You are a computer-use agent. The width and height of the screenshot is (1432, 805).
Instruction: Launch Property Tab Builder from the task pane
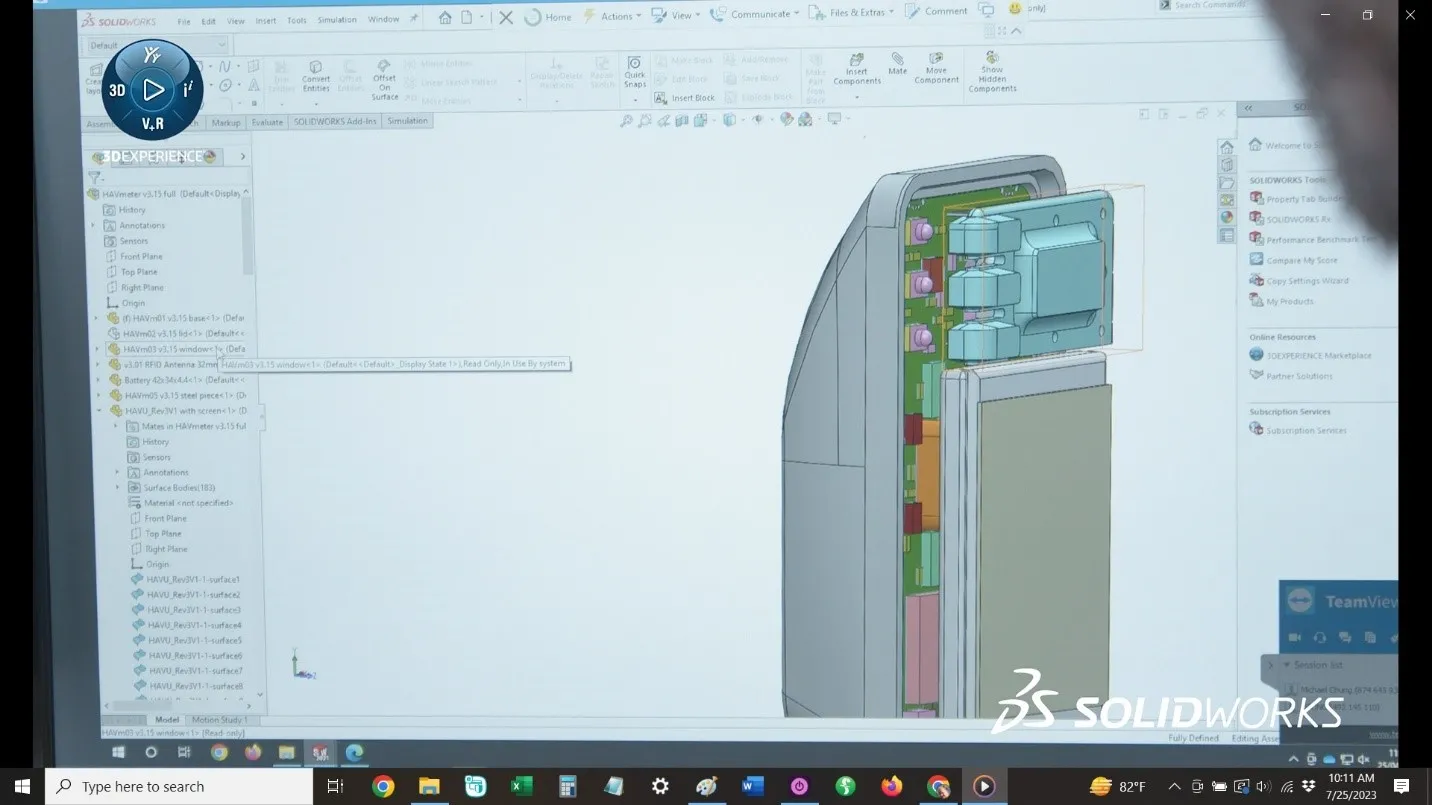click(x=1300, y=198)
